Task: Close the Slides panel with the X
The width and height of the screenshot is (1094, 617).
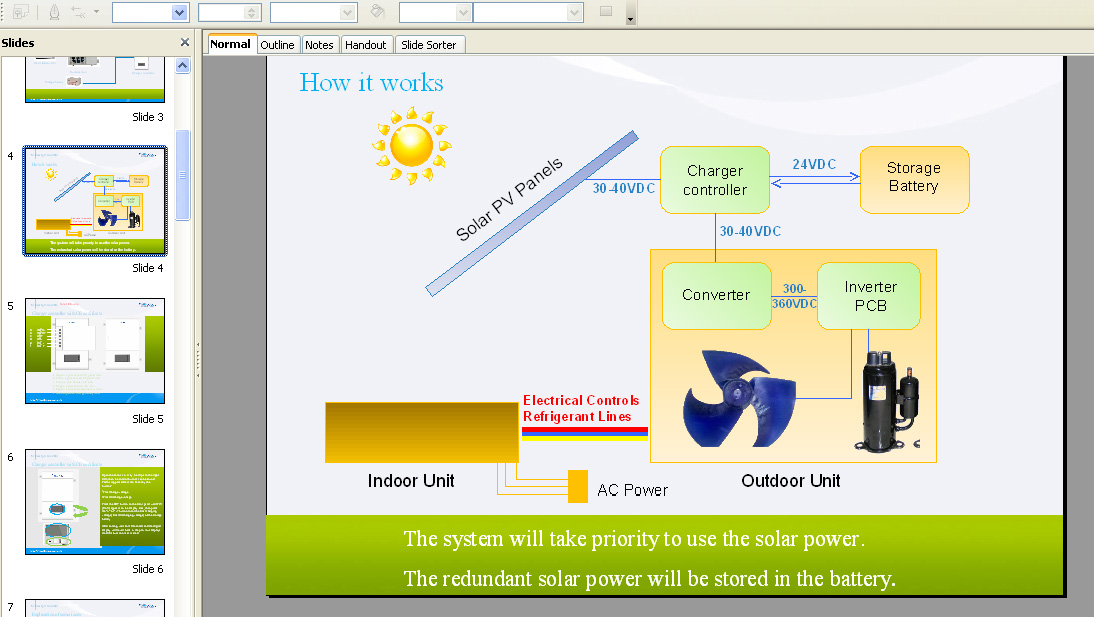Action: pyautogui.click(x=184, y=43)
